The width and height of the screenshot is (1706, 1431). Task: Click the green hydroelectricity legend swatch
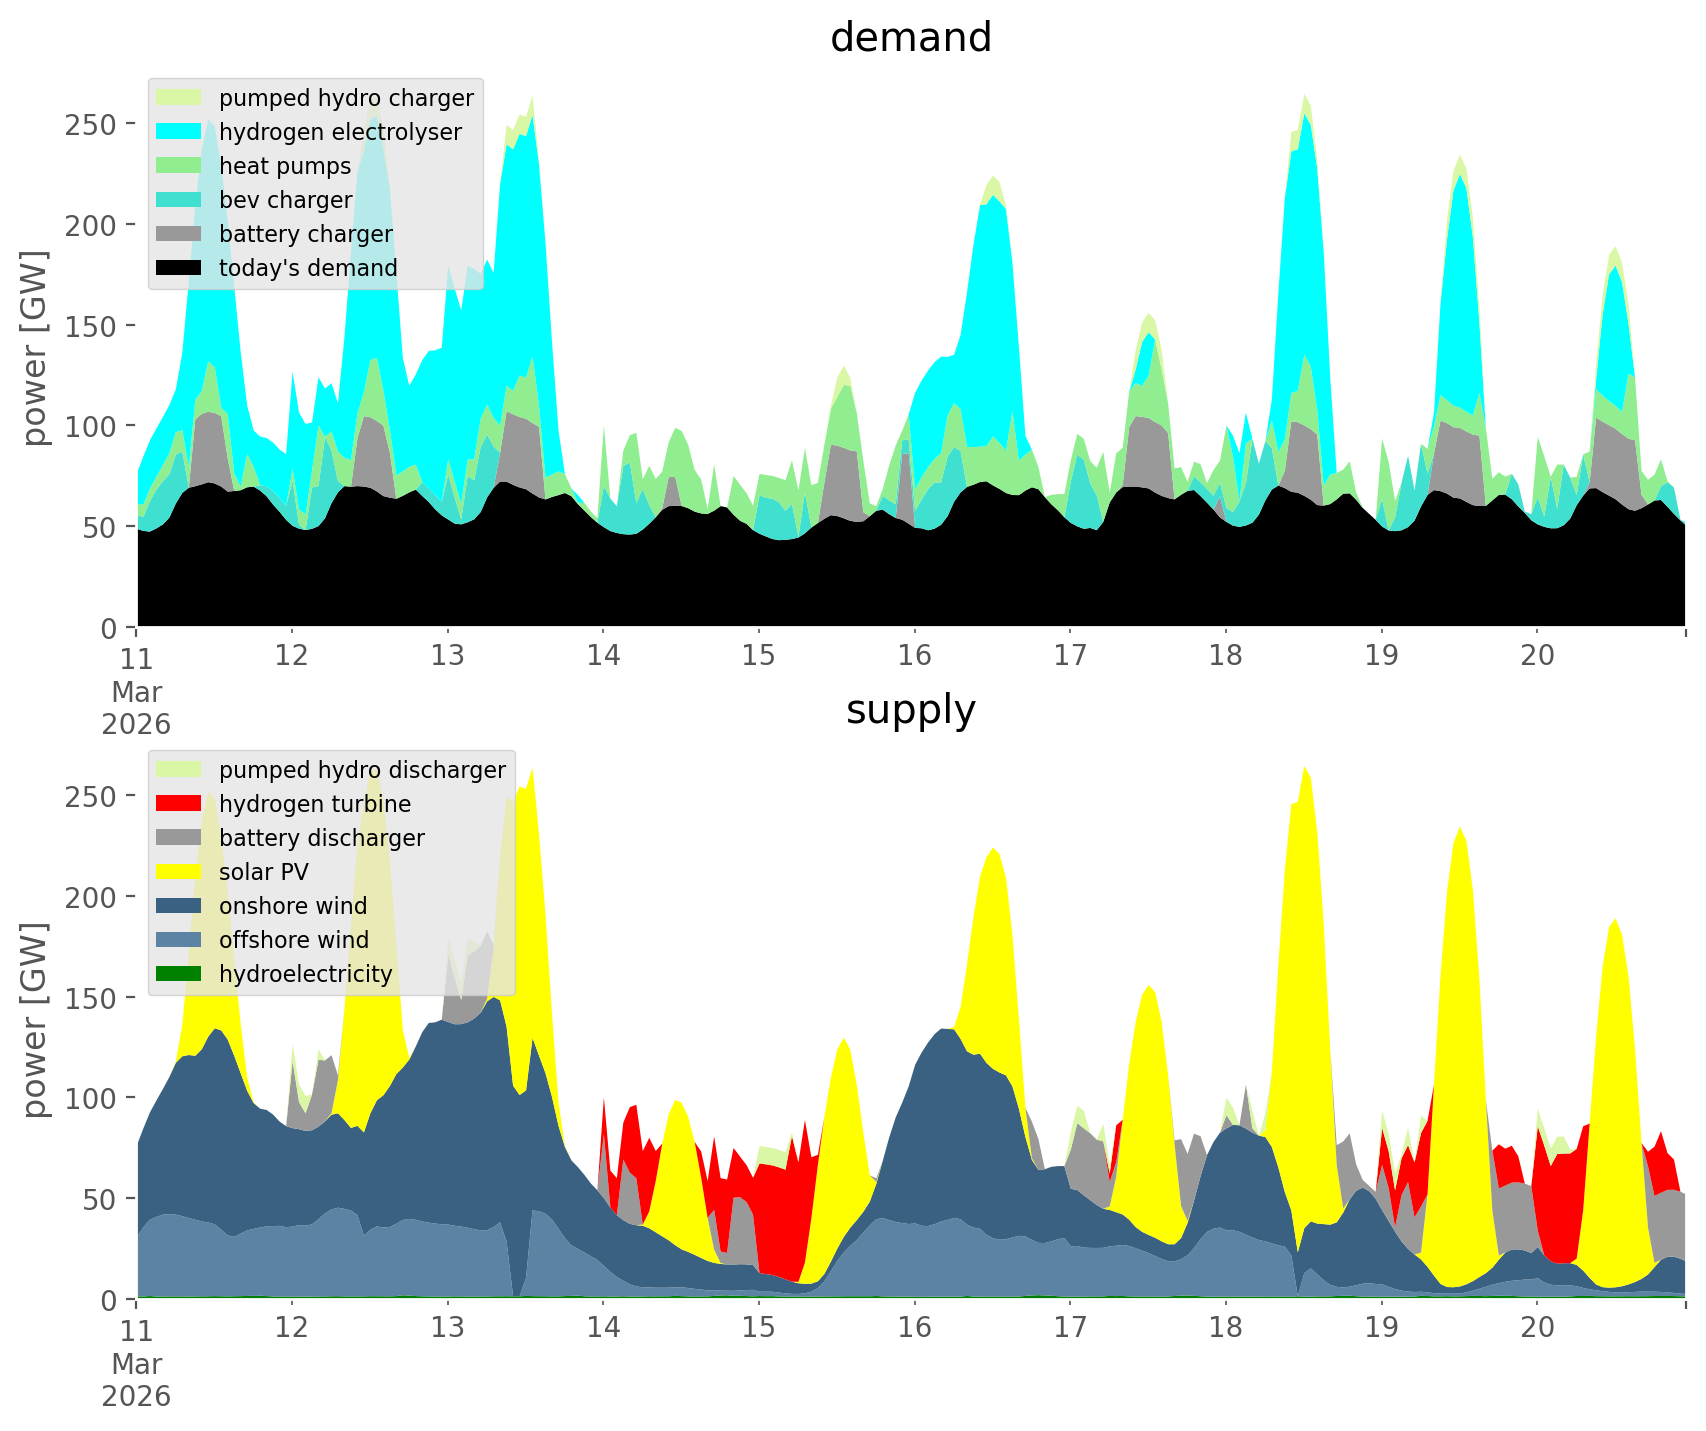click(x=179, y=974)
